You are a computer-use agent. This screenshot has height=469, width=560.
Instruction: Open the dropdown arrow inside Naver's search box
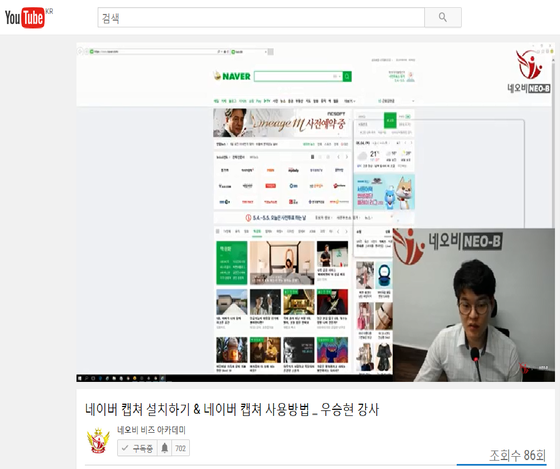click(339, 76)
